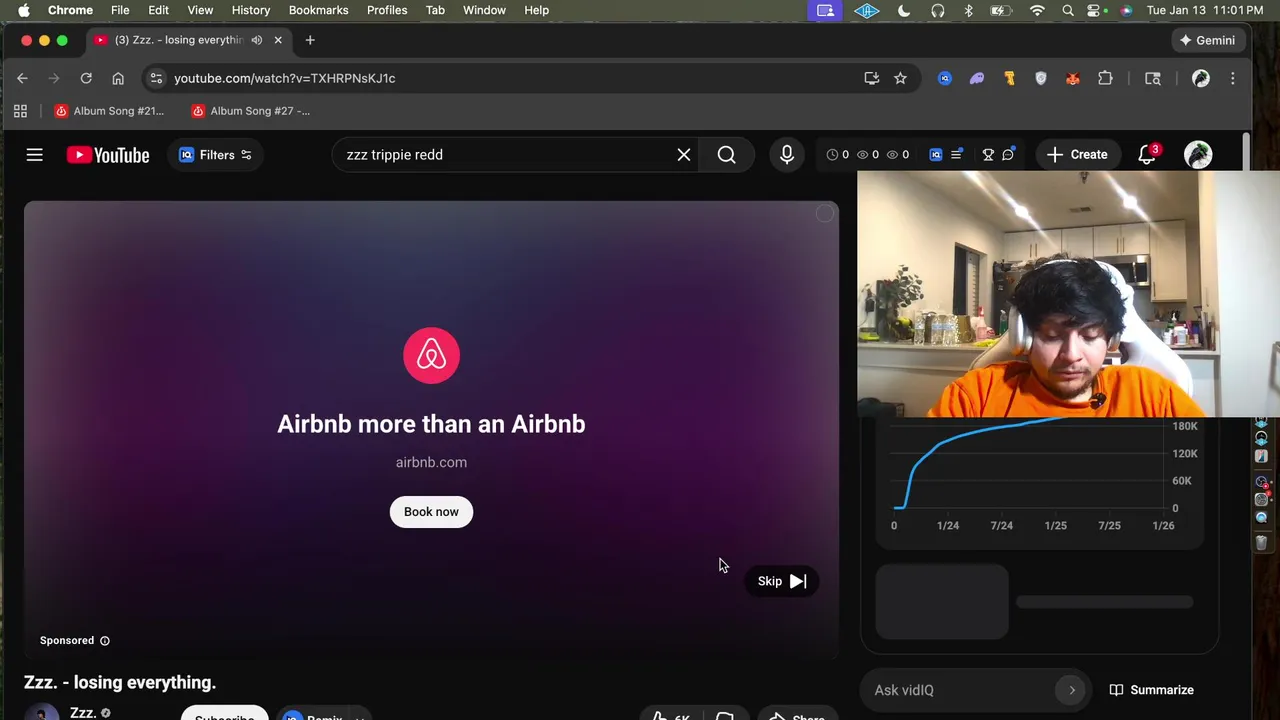Open the Chrome profile avatar
The image size is (1280, 720).
point(1201,78)
